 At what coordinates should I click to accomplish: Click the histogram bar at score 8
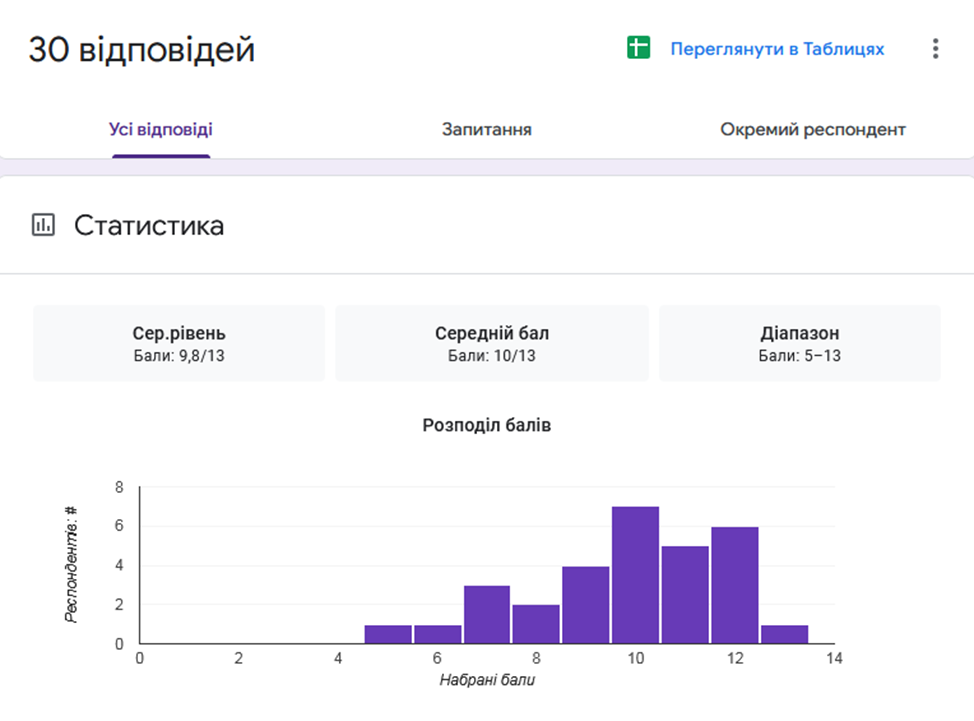tap(536, 624)
